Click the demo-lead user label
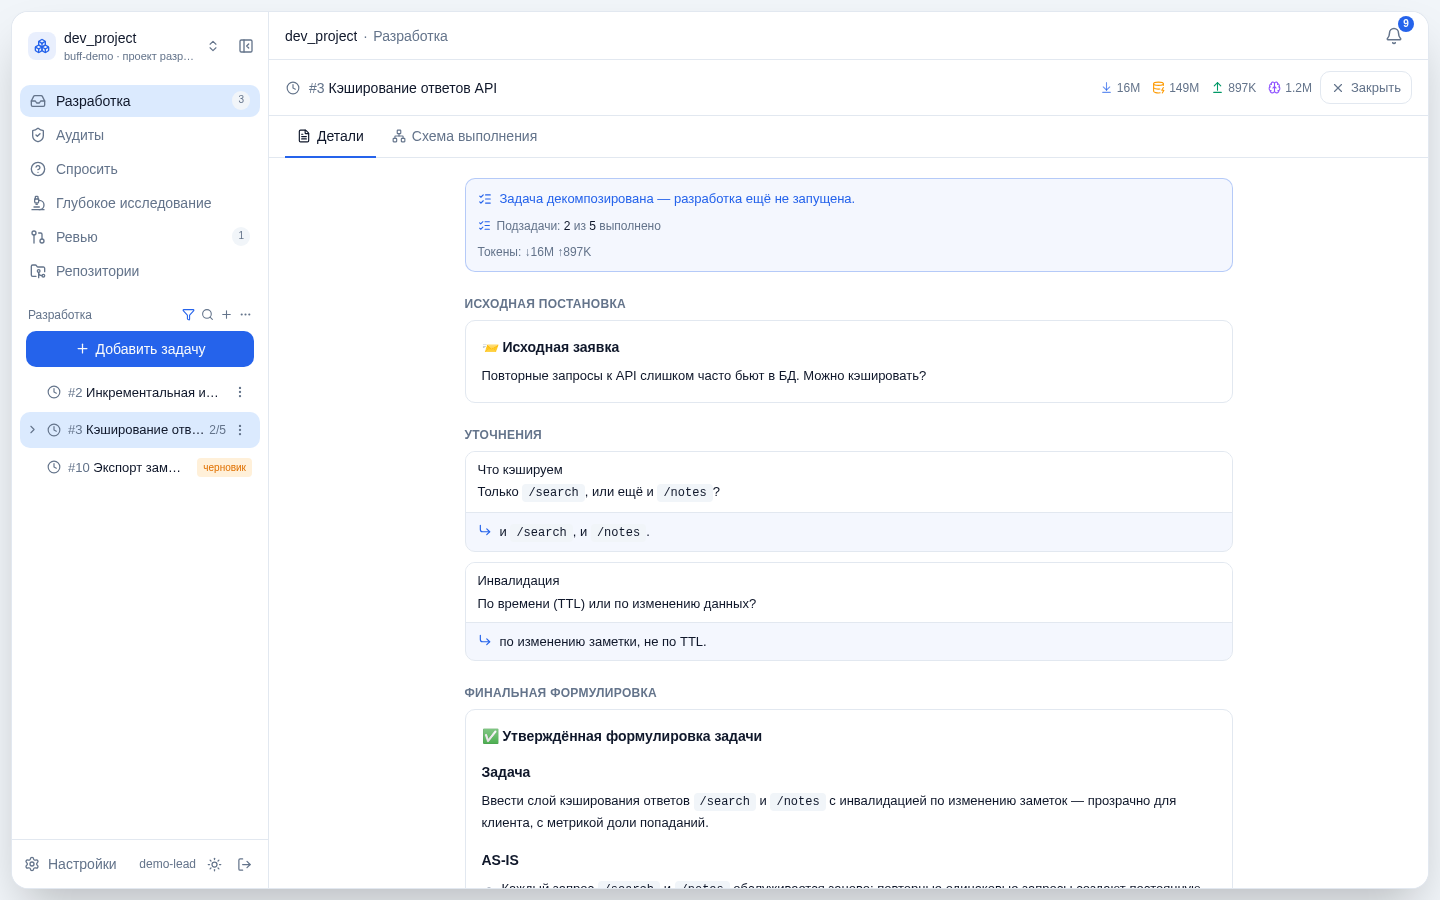Screen dimensions: 1440x900 coord(167,864)
